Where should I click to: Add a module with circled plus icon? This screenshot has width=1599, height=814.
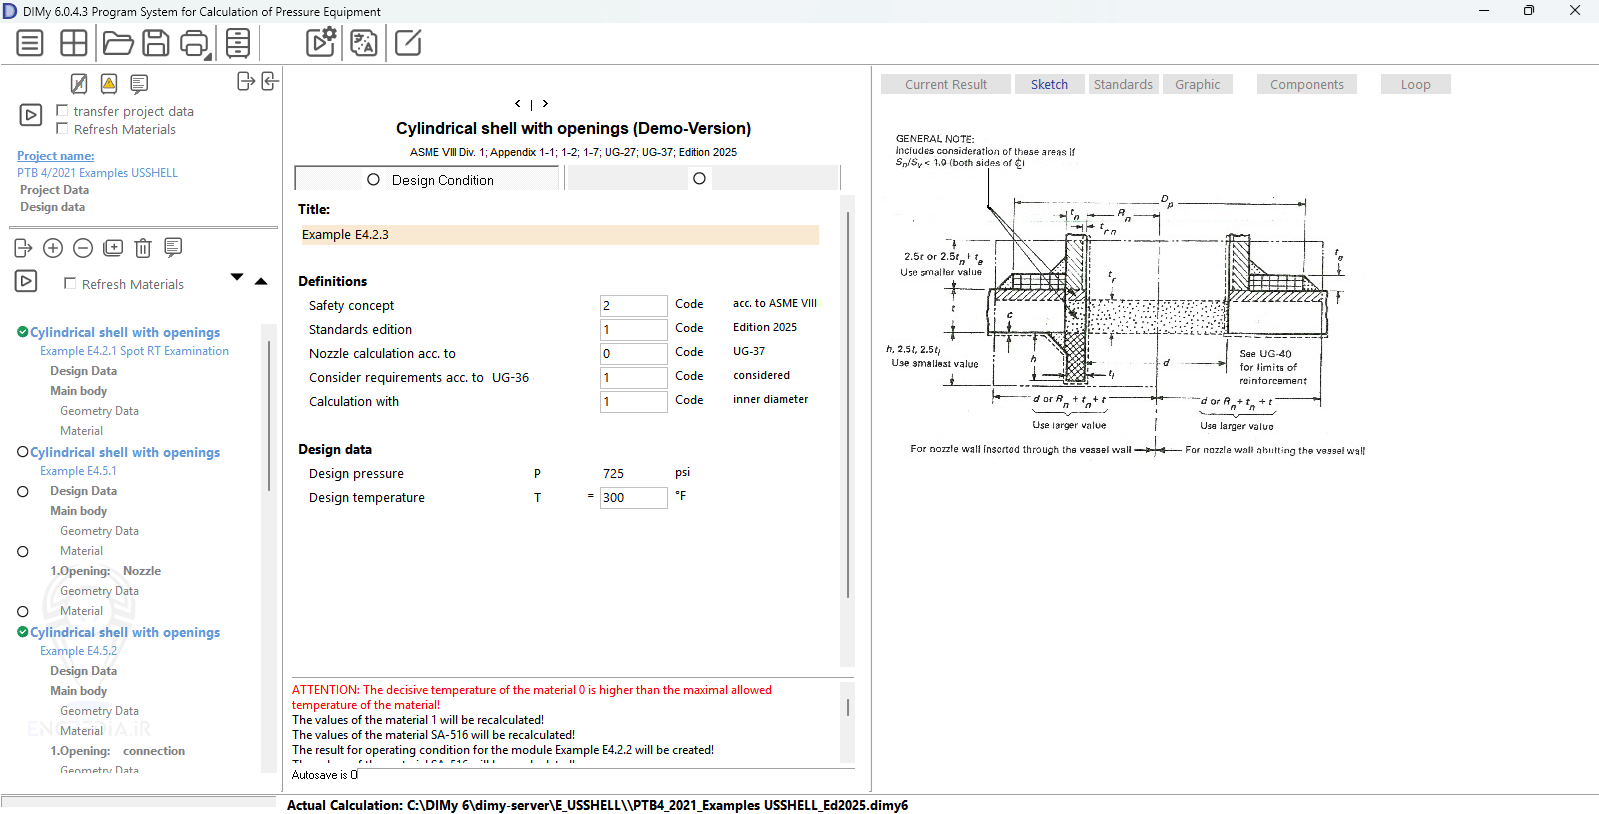[53, 248]
